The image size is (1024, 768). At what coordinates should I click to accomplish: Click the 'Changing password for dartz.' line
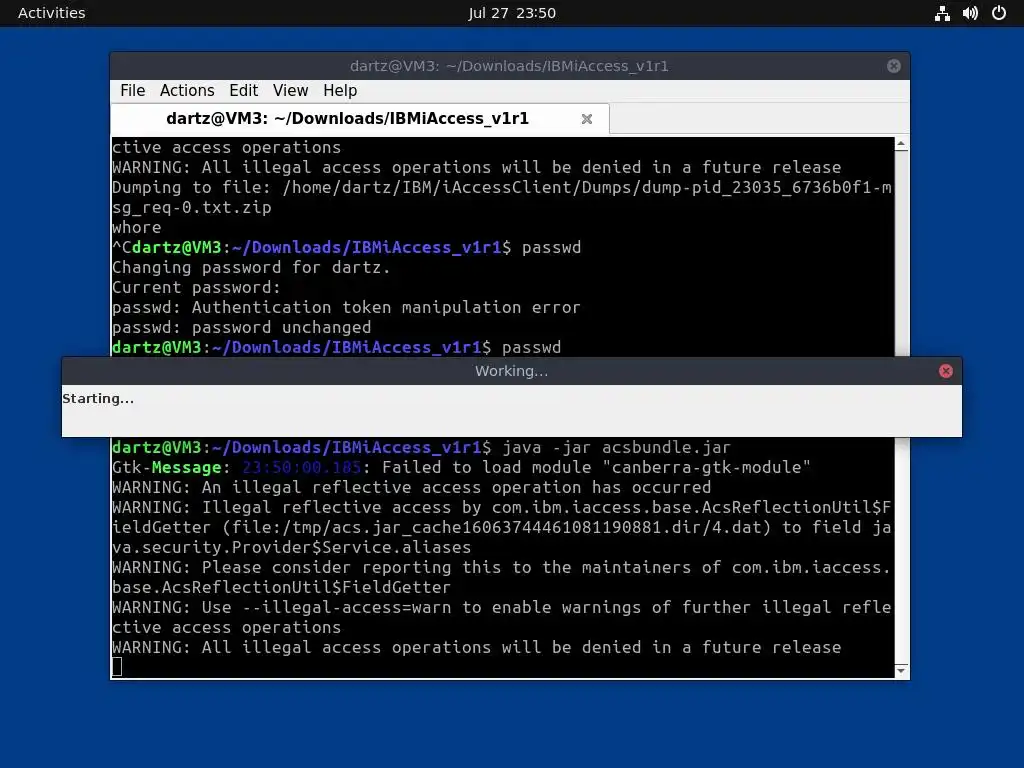(x=251, y=268)
